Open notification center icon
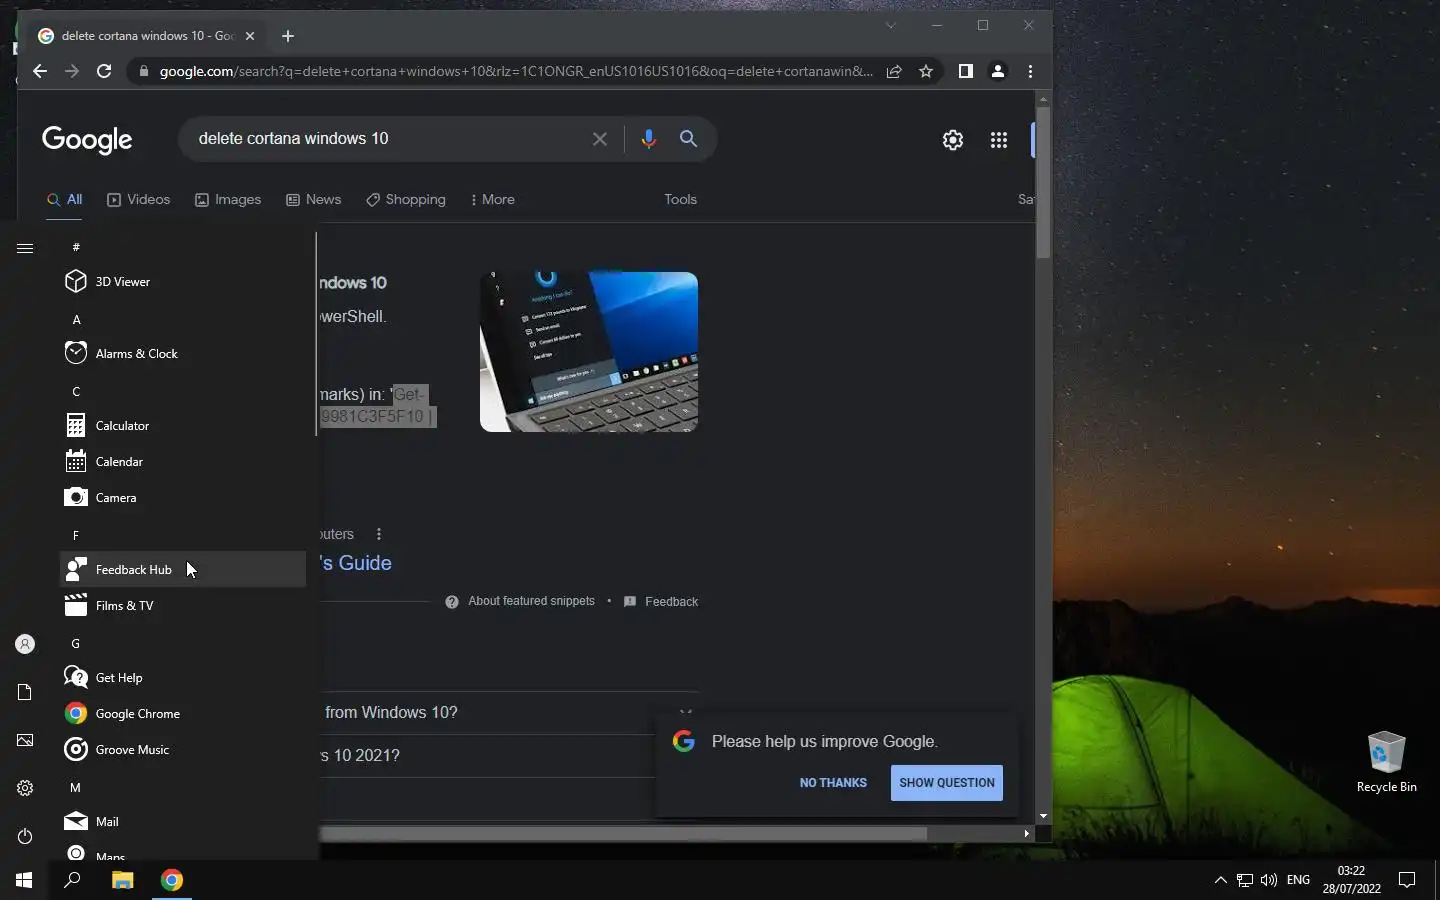The height and width of the screenshot is (900, 1440). click(1407, 880)
